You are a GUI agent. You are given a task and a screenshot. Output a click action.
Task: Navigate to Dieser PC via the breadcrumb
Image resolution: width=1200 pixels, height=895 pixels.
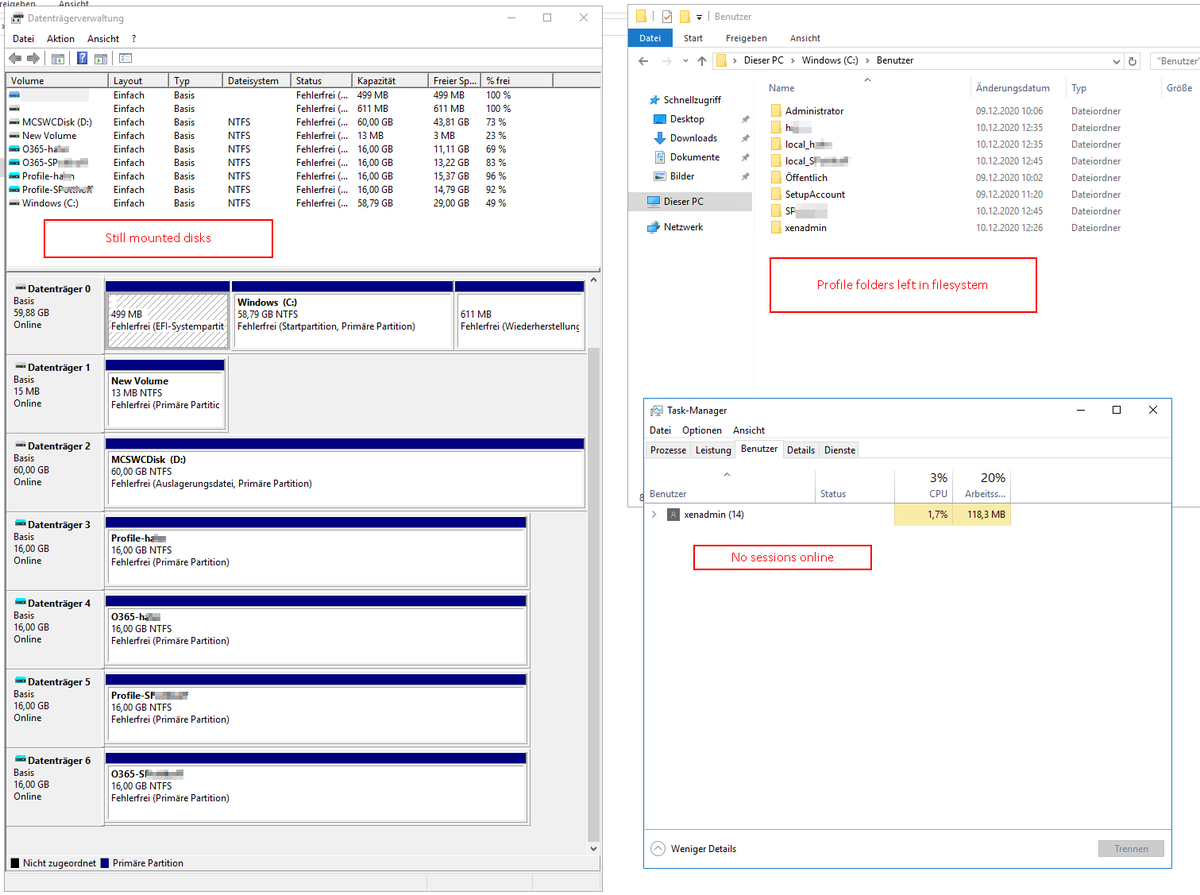(x=762, y=60)
